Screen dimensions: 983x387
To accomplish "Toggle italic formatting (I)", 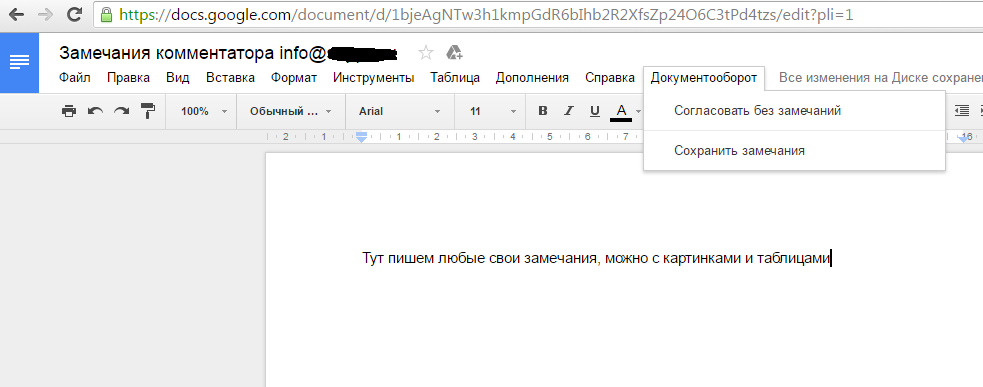I will coord(569,111).
